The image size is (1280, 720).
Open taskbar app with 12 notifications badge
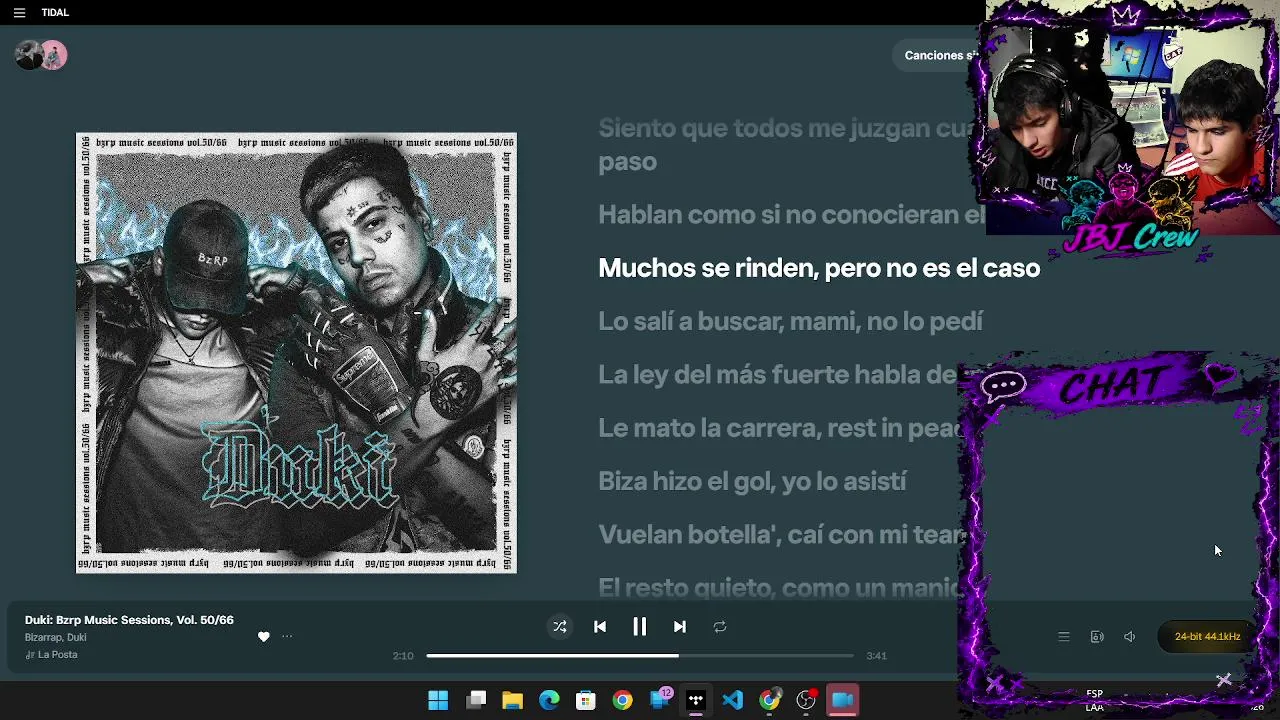[660, 700]
